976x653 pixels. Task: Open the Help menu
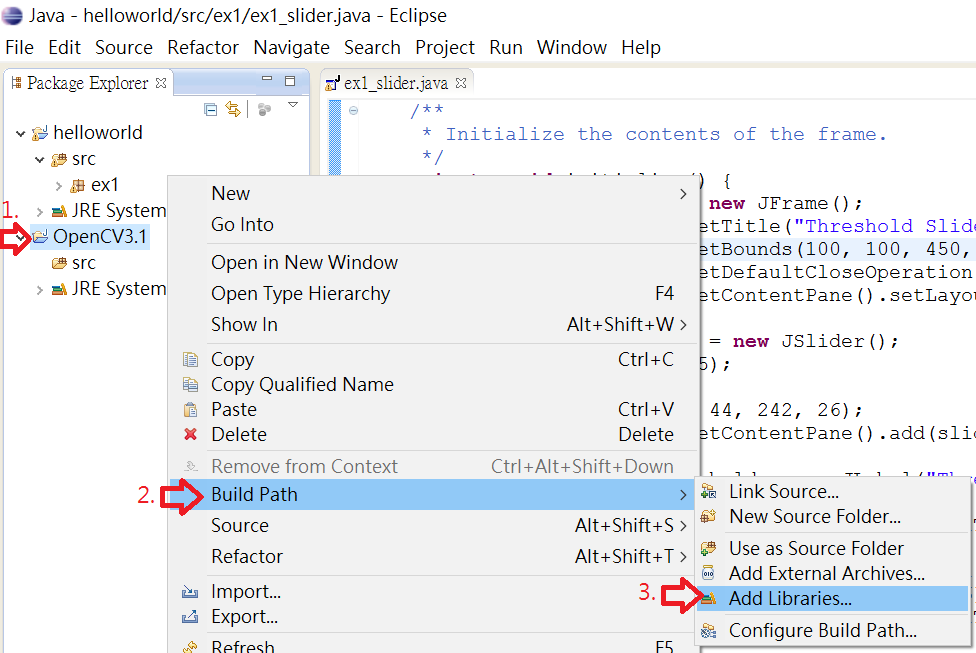coord(640,47)
